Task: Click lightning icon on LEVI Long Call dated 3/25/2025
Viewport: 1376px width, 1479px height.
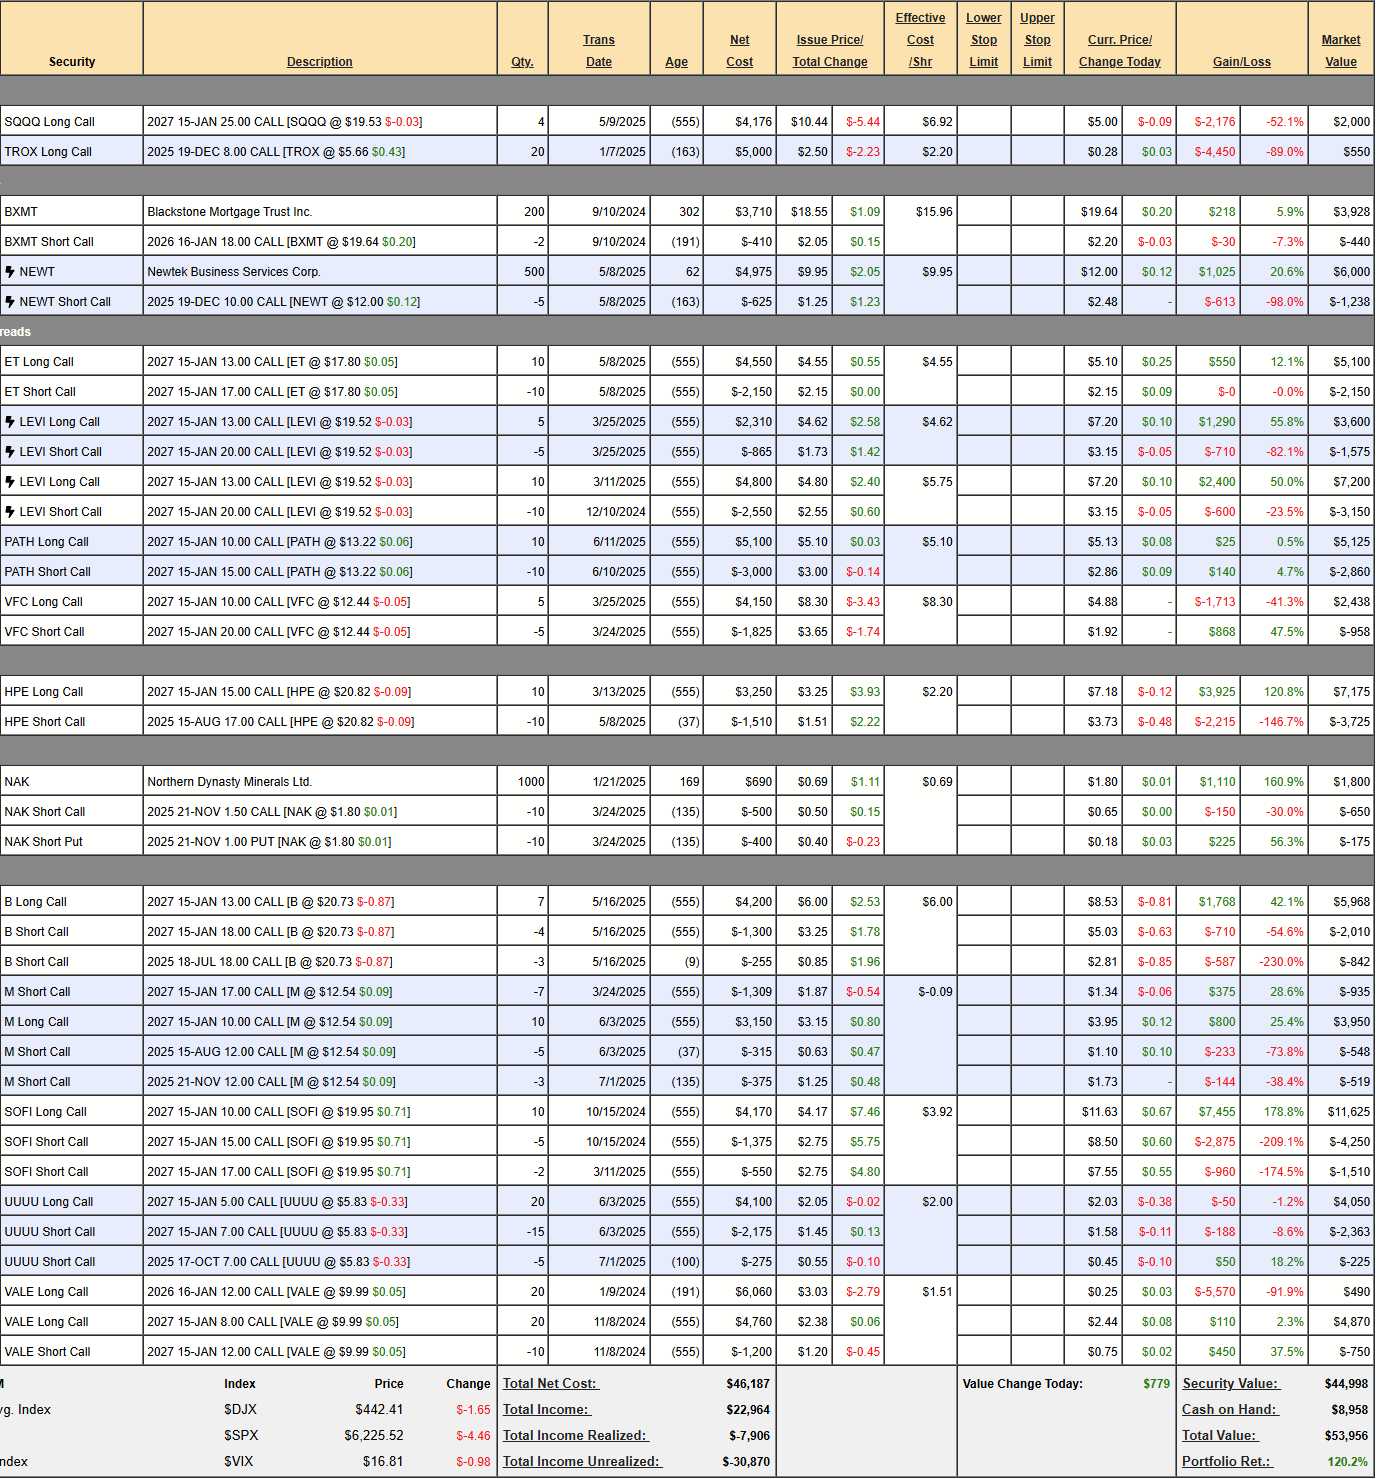Action: point(10,422)
